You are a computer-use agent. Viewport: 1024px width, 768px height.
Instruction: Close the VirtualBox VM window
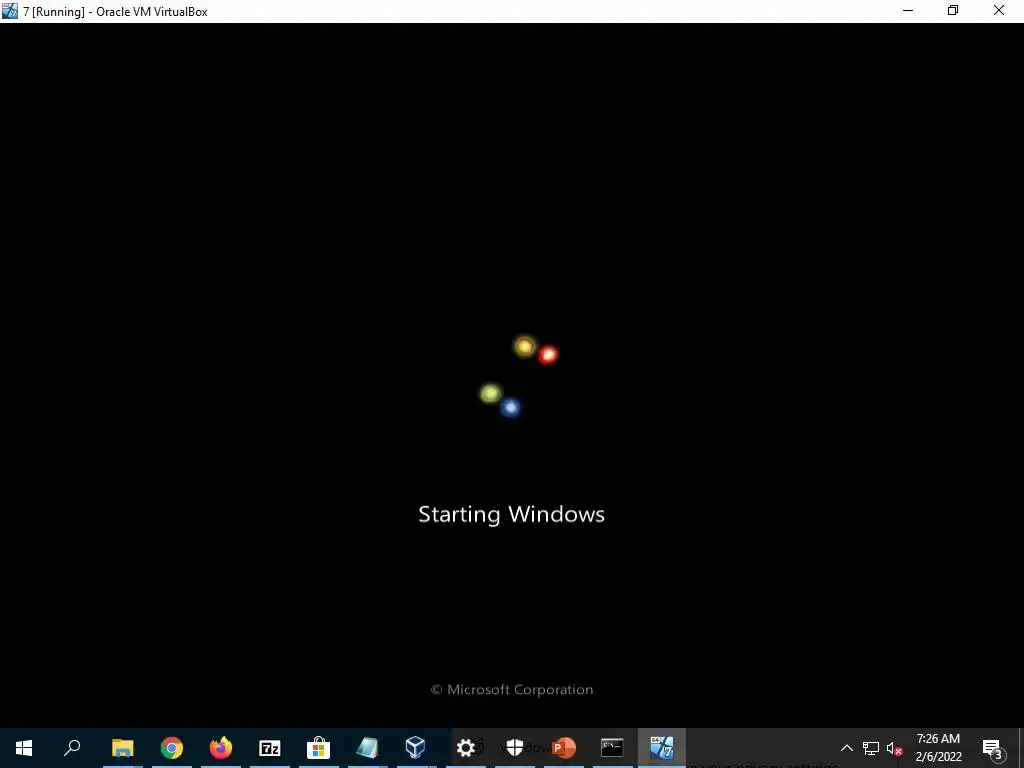tap(999, 10)
